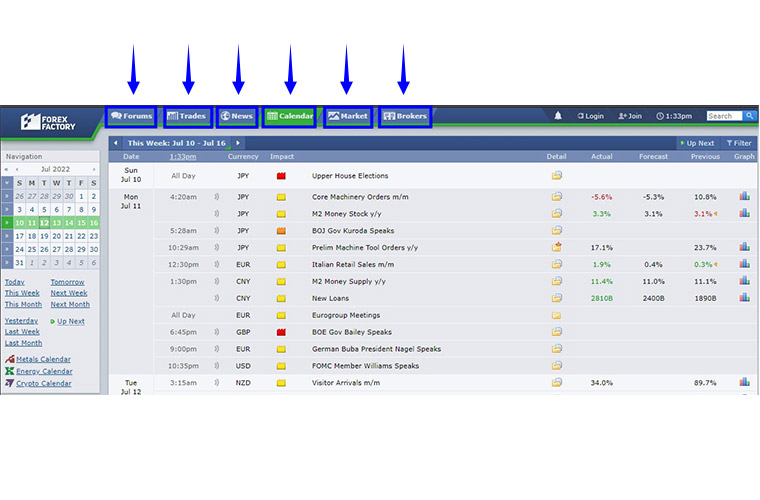Toggle alert for 1:30pm M2 Money Supply
Image resolution: width=760 pixels, height=500 pixels.
217,281
